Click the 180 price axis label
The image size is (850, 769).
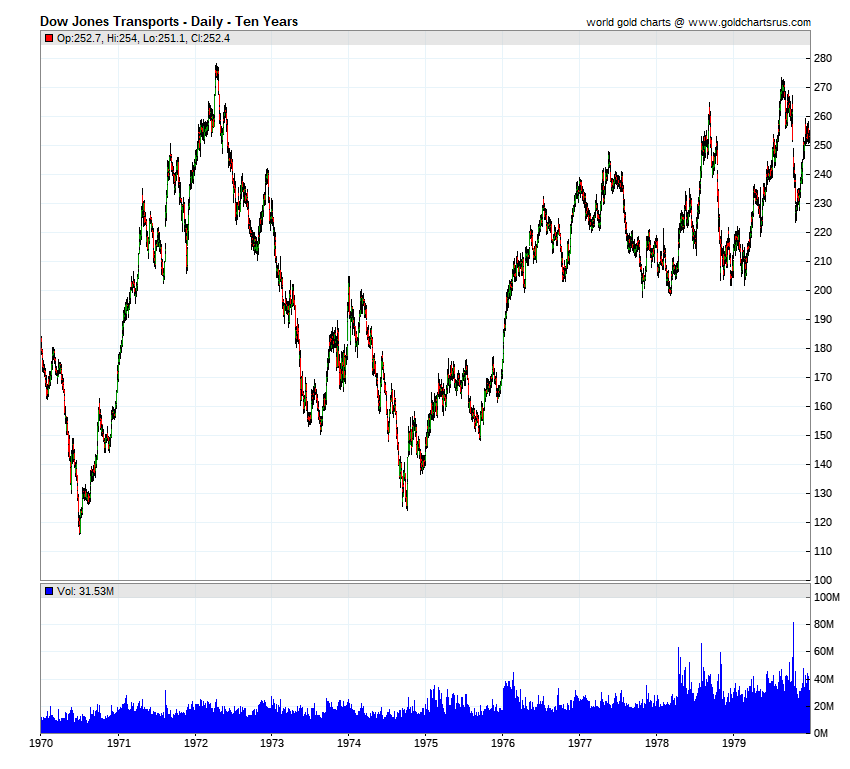[823, 348]
